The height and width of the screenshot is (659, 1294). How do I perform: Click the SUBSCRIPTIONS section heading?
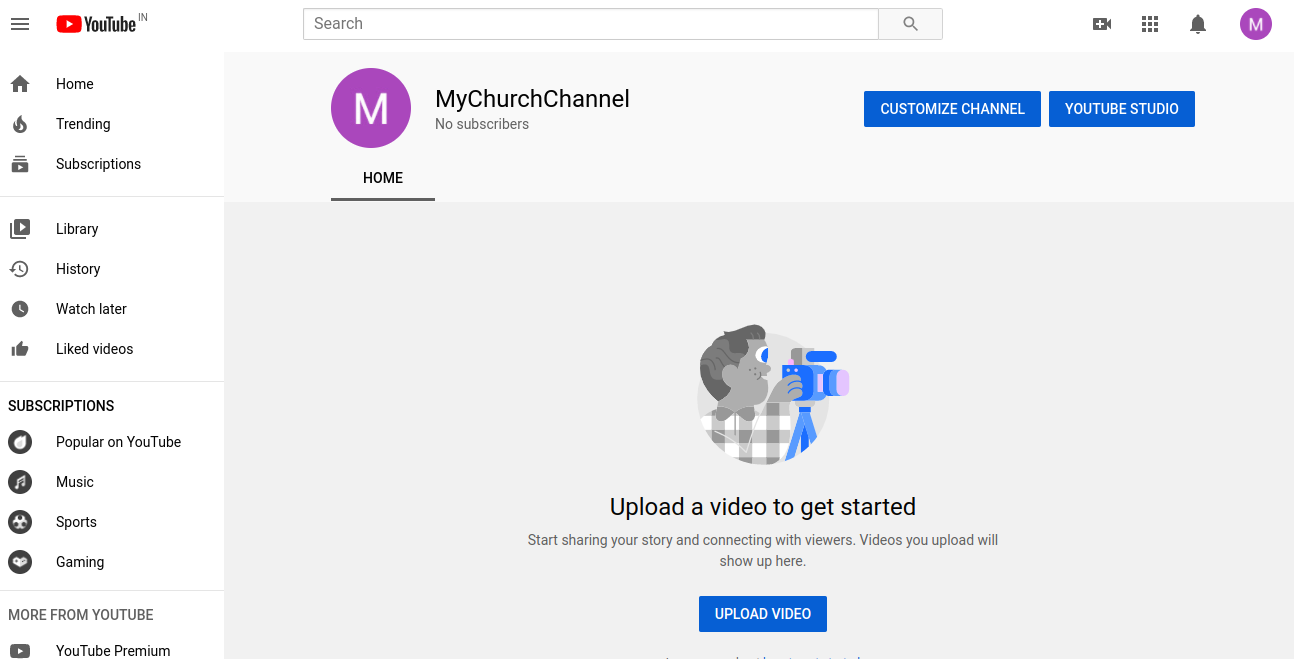[61, 406]
